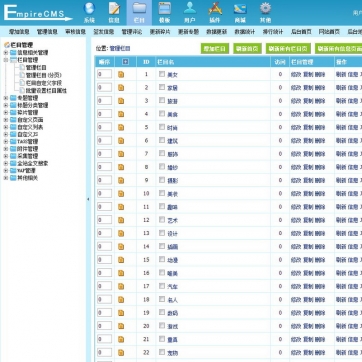Click 复制 link in row ID 10
This screenshot has width=362, height=362.
click(x=308, y=194)
